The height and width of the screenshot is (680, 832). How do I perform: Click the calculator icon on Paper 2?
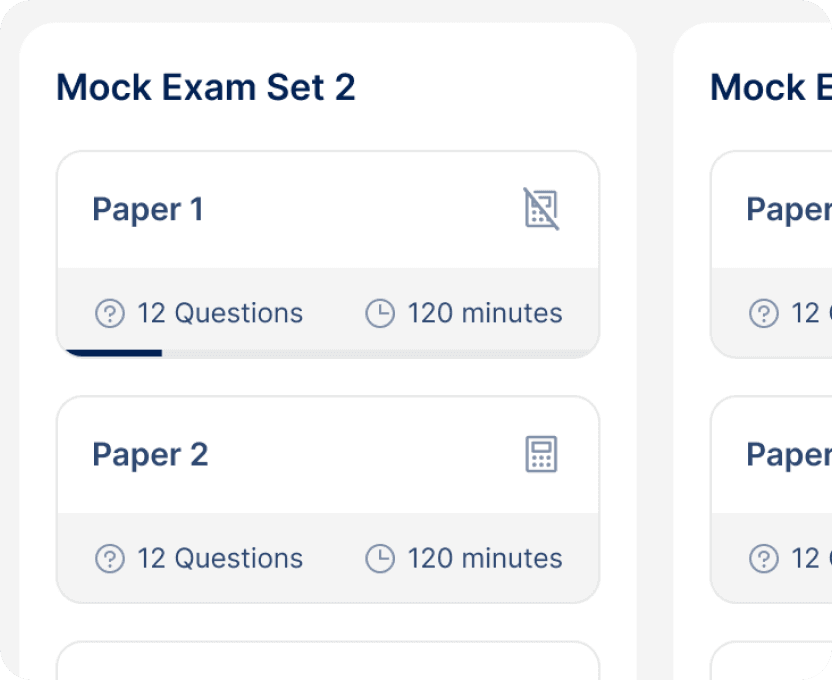click(541, 455)
